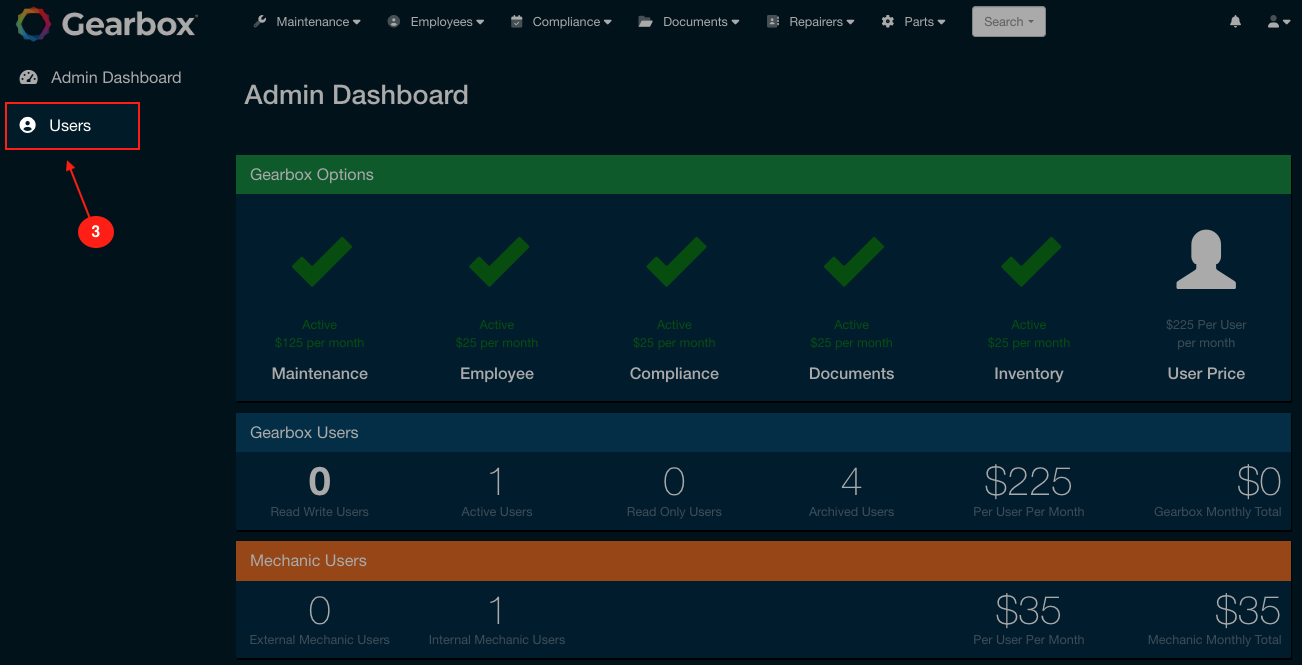Click the green checkmark above Compliance option
Image resolution: width=1302 pixels, height=665 pixels.
point(674,264)
